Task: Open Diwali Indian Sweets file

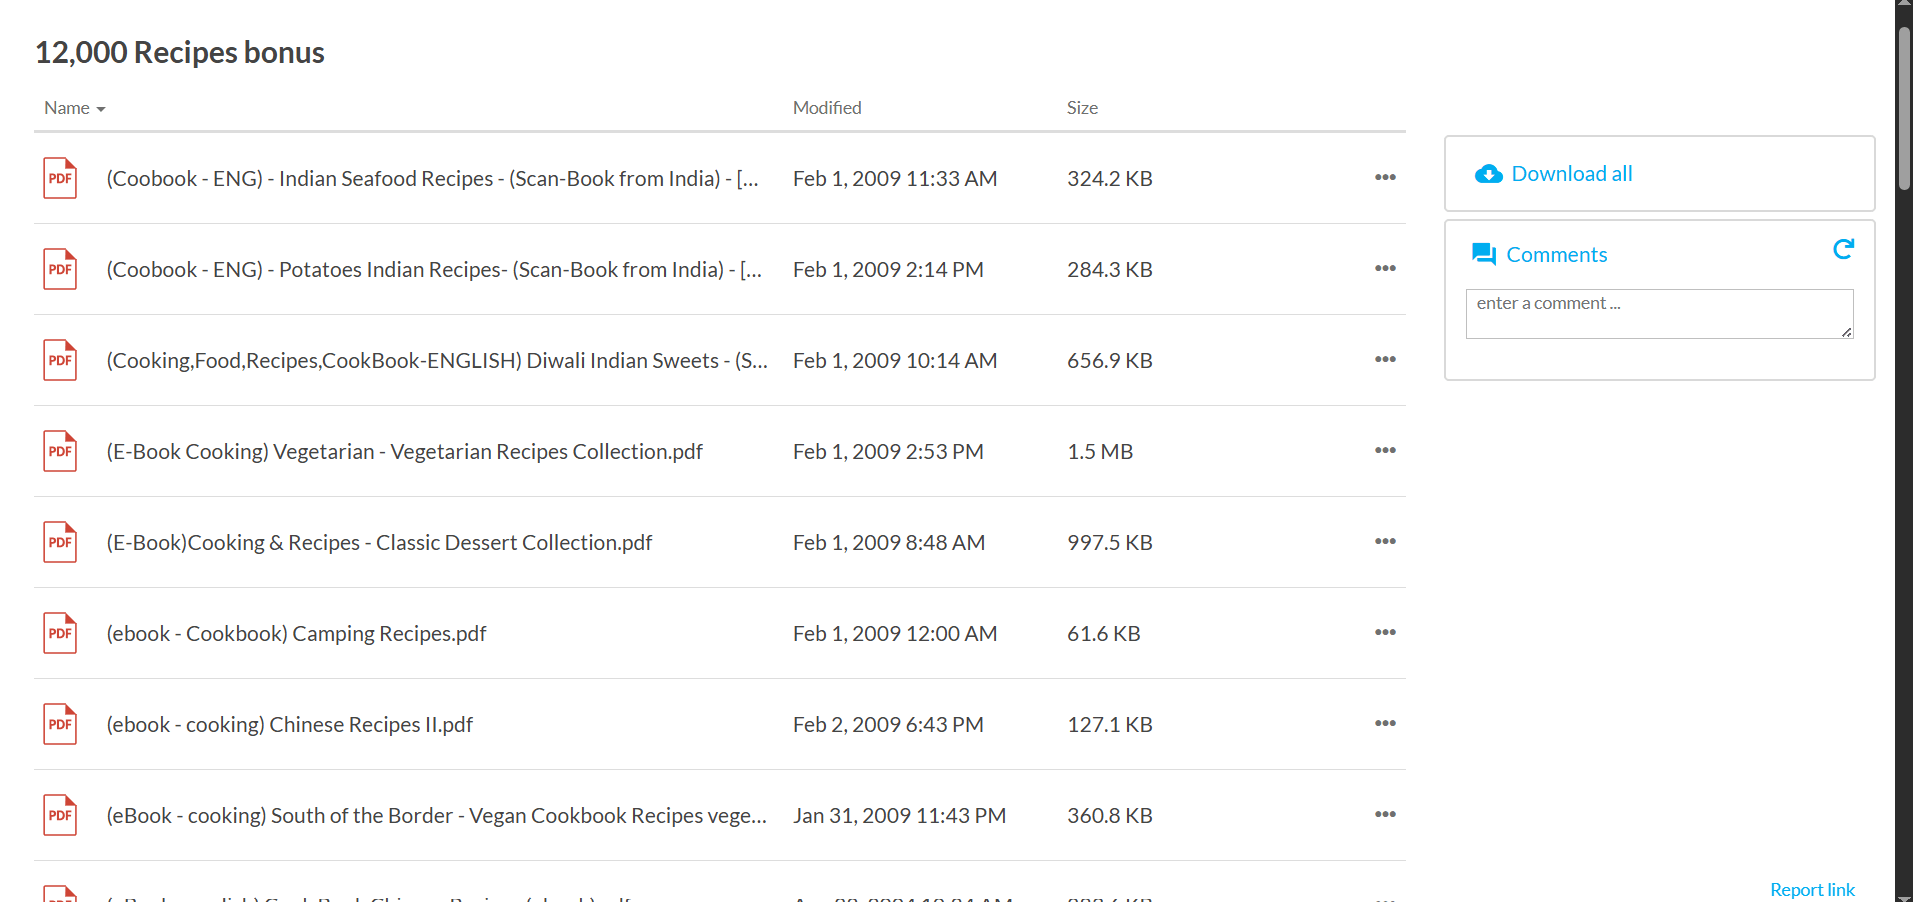Action: coord(437,360)
